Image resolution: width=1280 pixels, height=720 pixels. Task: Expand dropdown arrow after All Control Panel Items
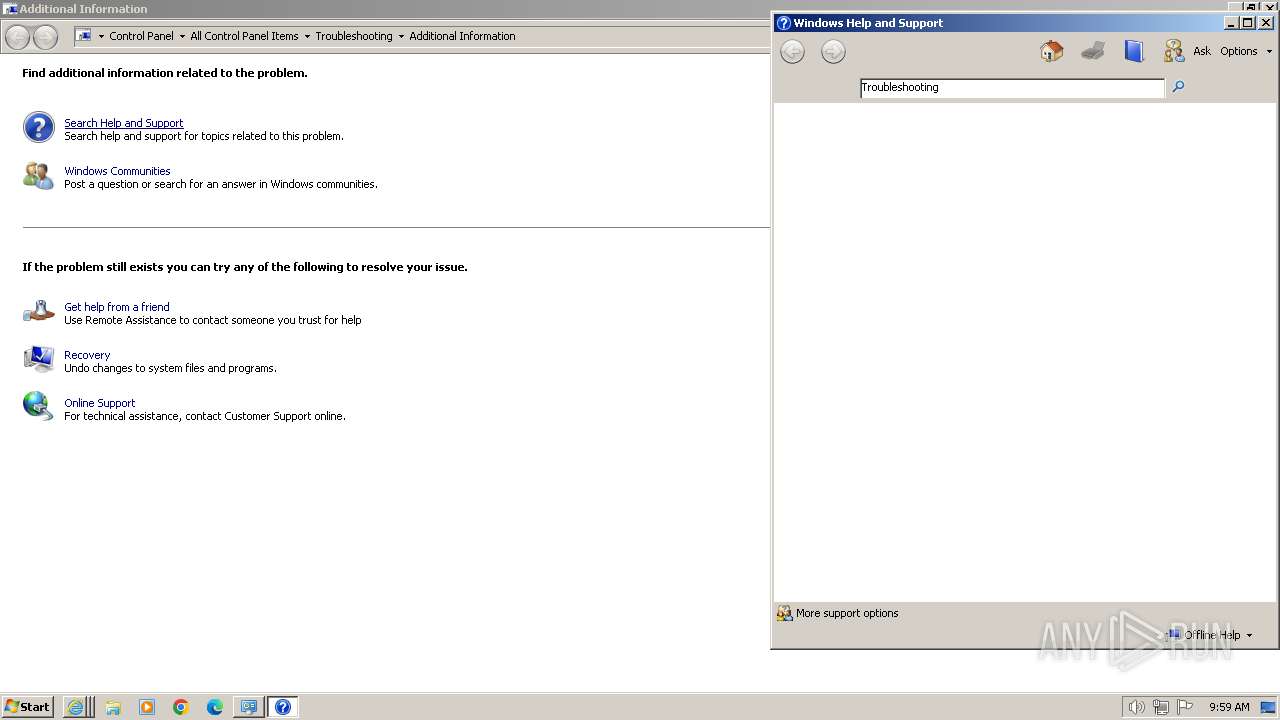(x=307, y=36)
